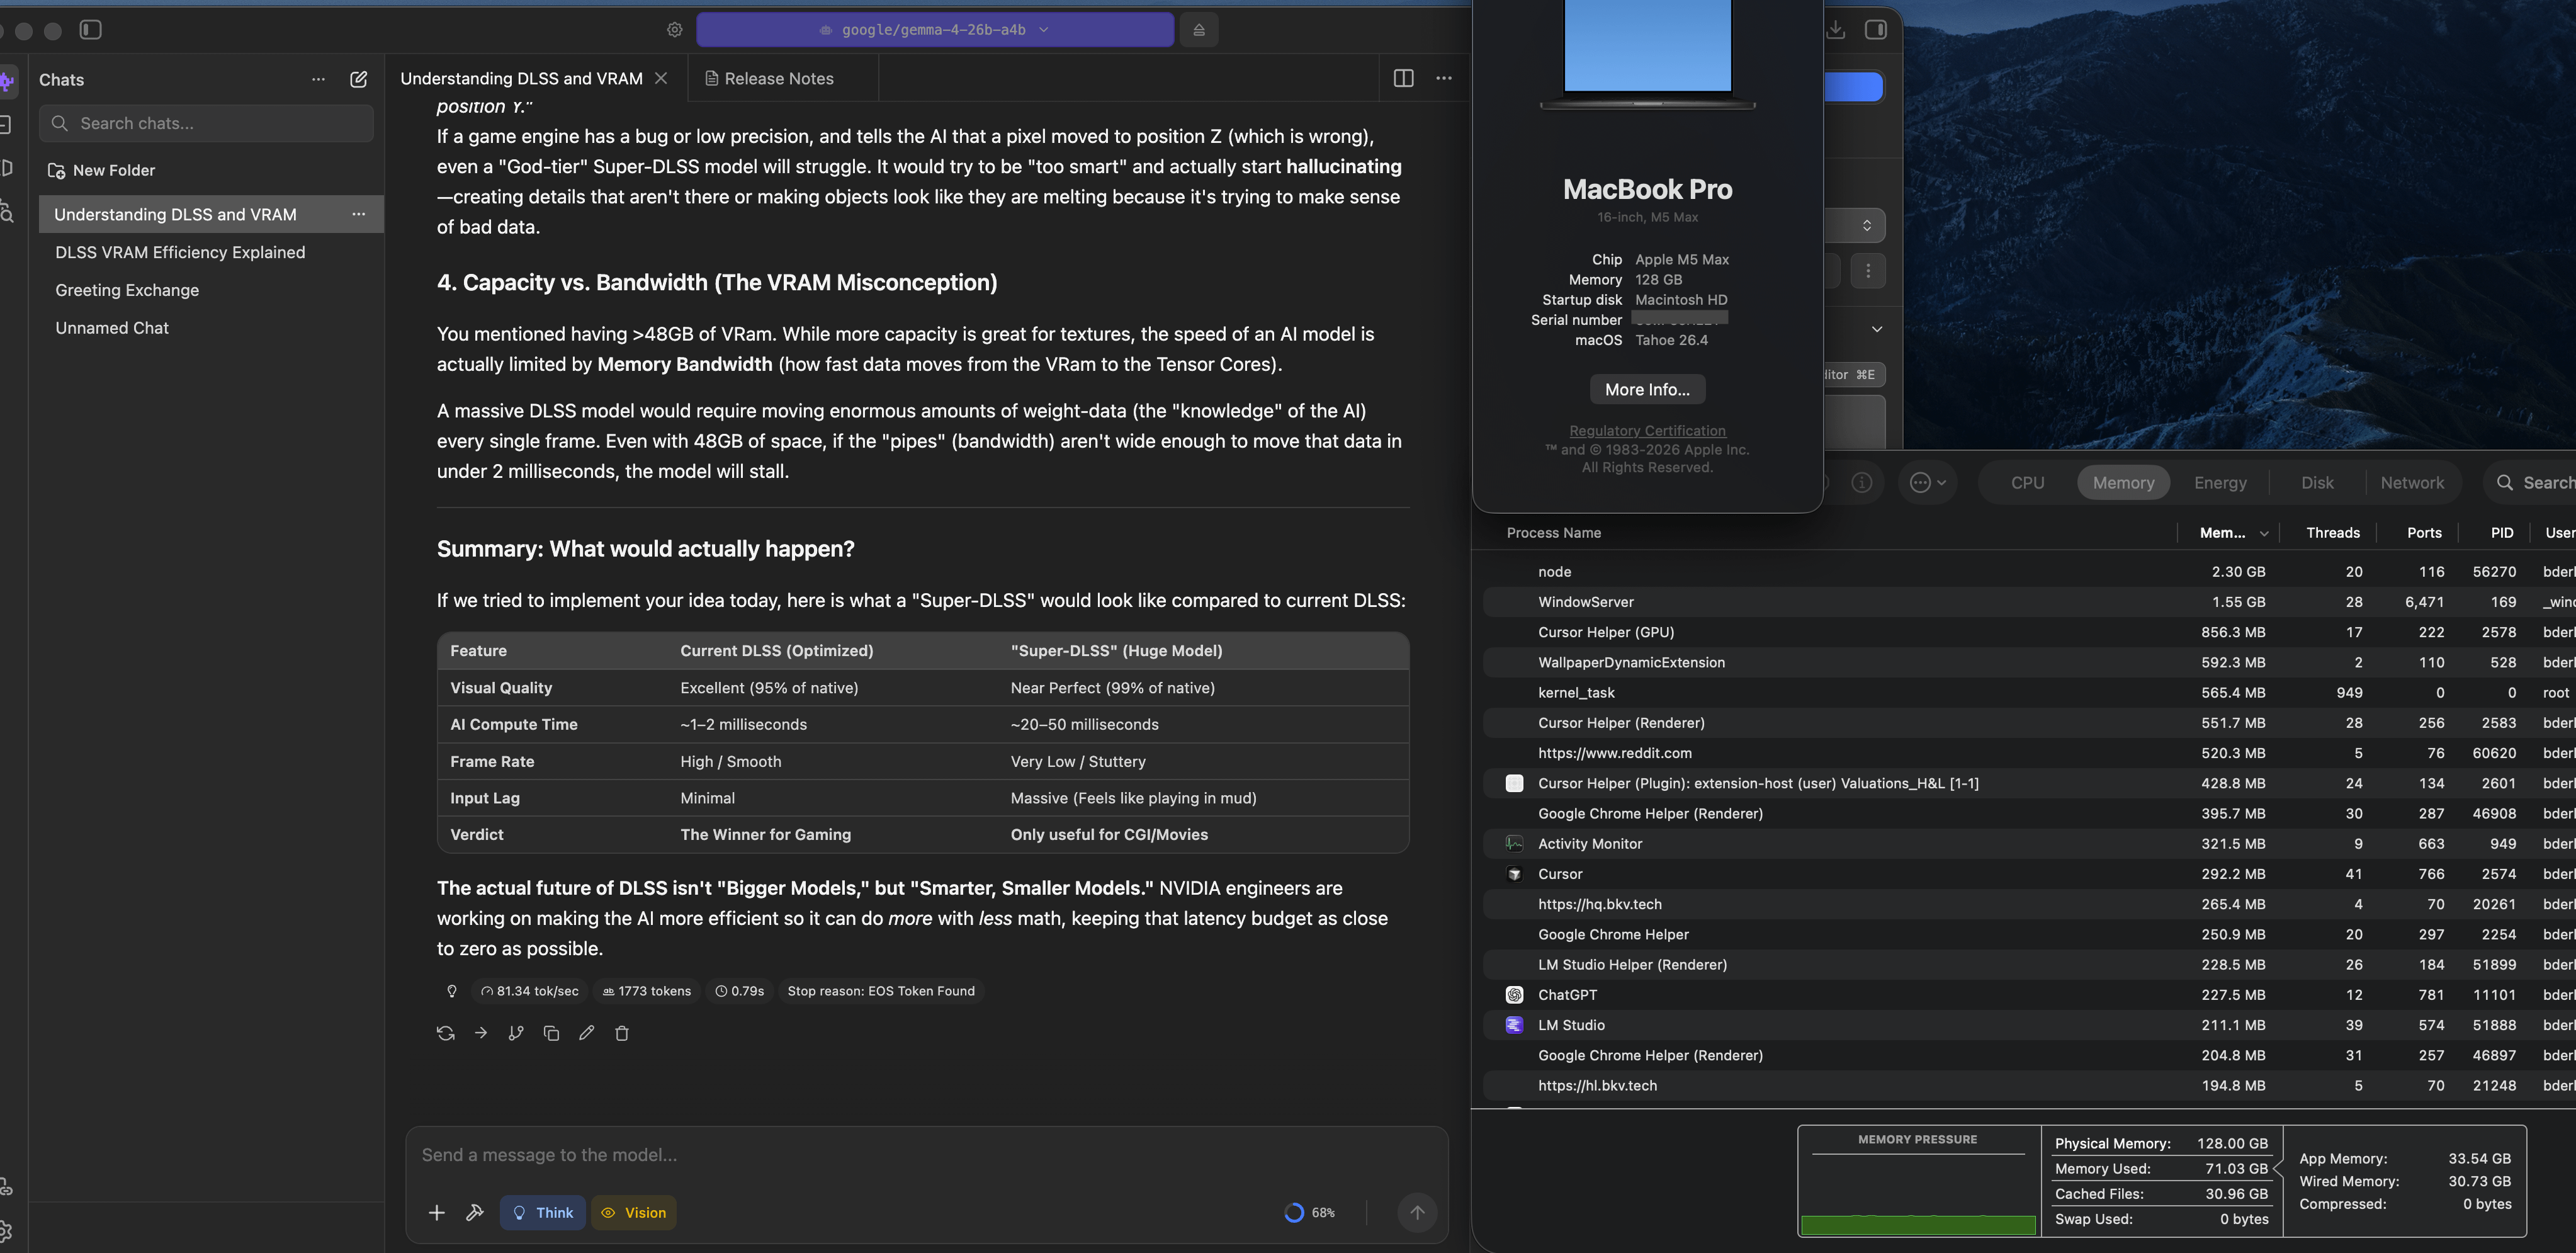This screenshot has height=1253, width=2576.
Task: Select the CPU tab in Activity Monitor
Action: pyautogui.click(x=2027, y=483)
